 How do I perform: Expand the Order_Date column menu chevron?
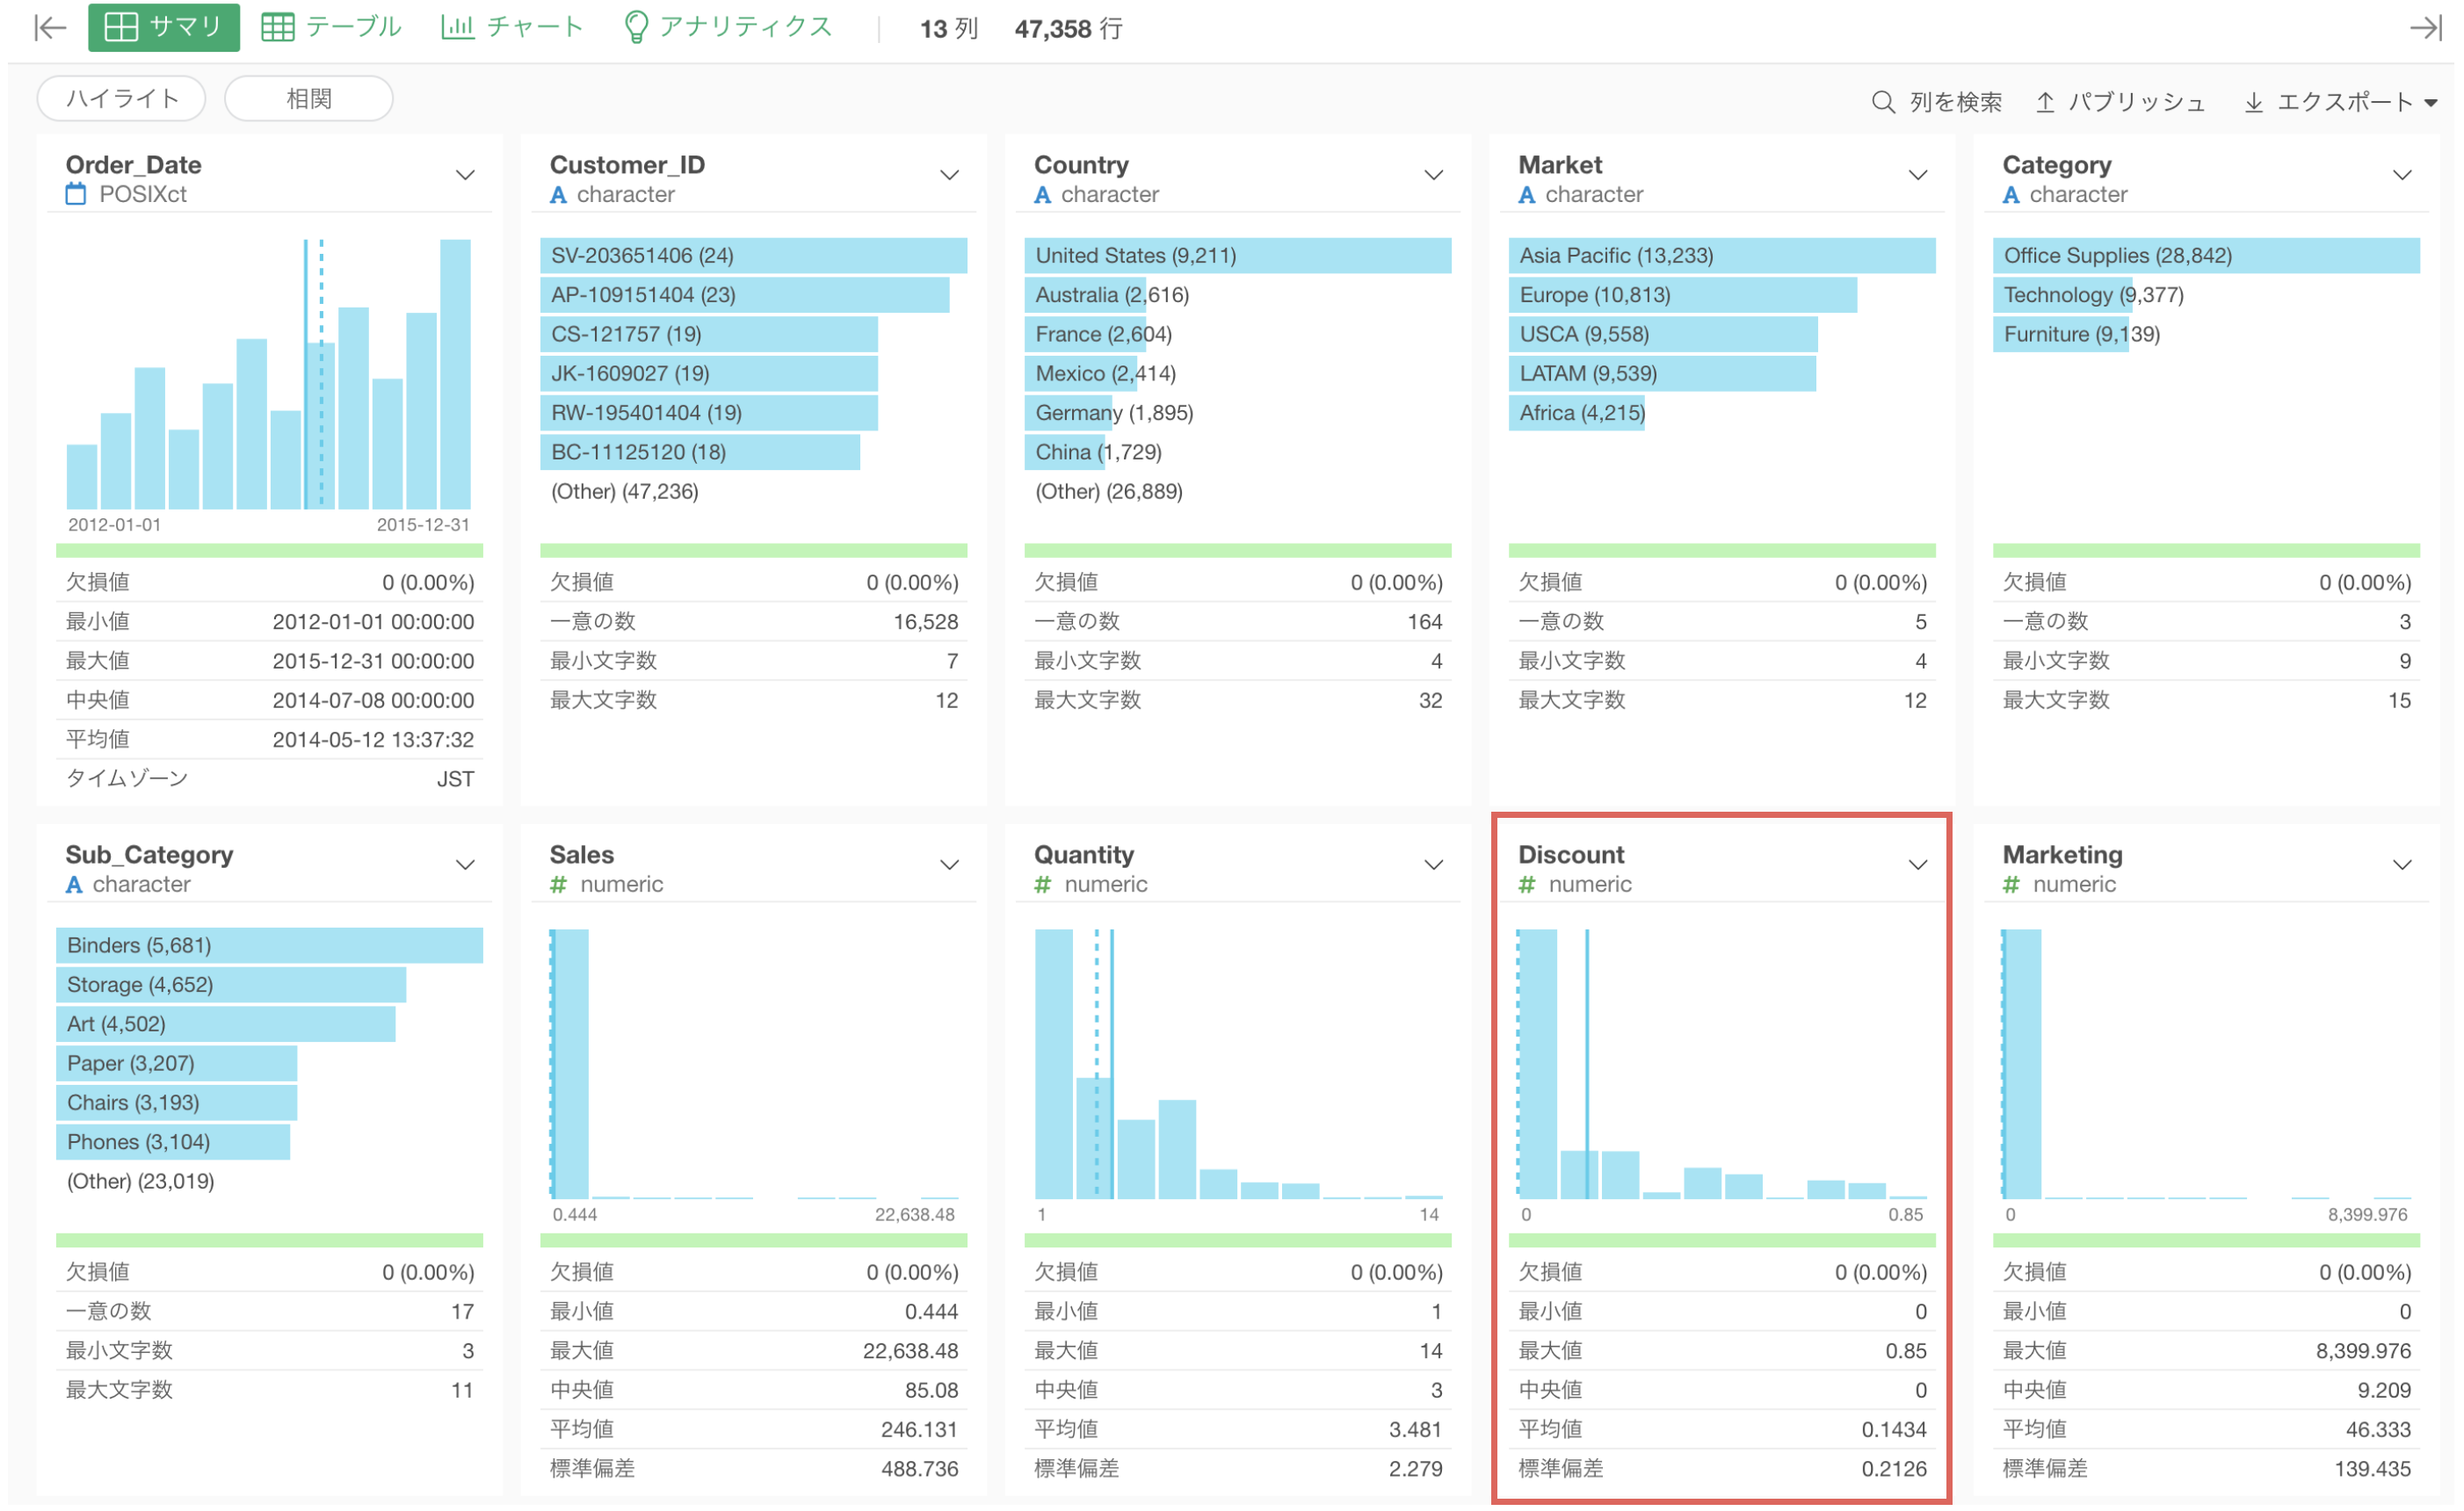point(465,175)
